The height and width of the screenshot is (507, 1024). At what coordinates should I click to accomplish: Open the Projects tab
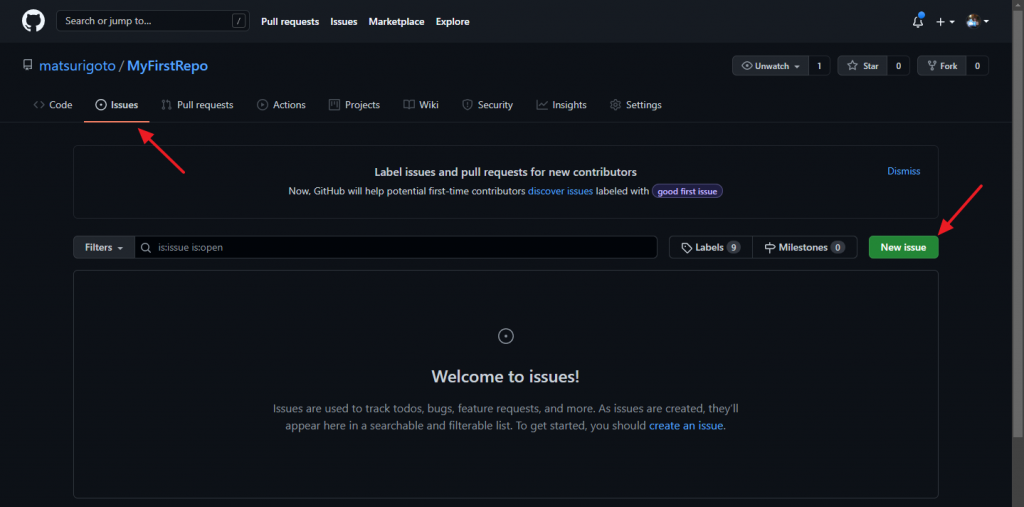coord(355,105)
